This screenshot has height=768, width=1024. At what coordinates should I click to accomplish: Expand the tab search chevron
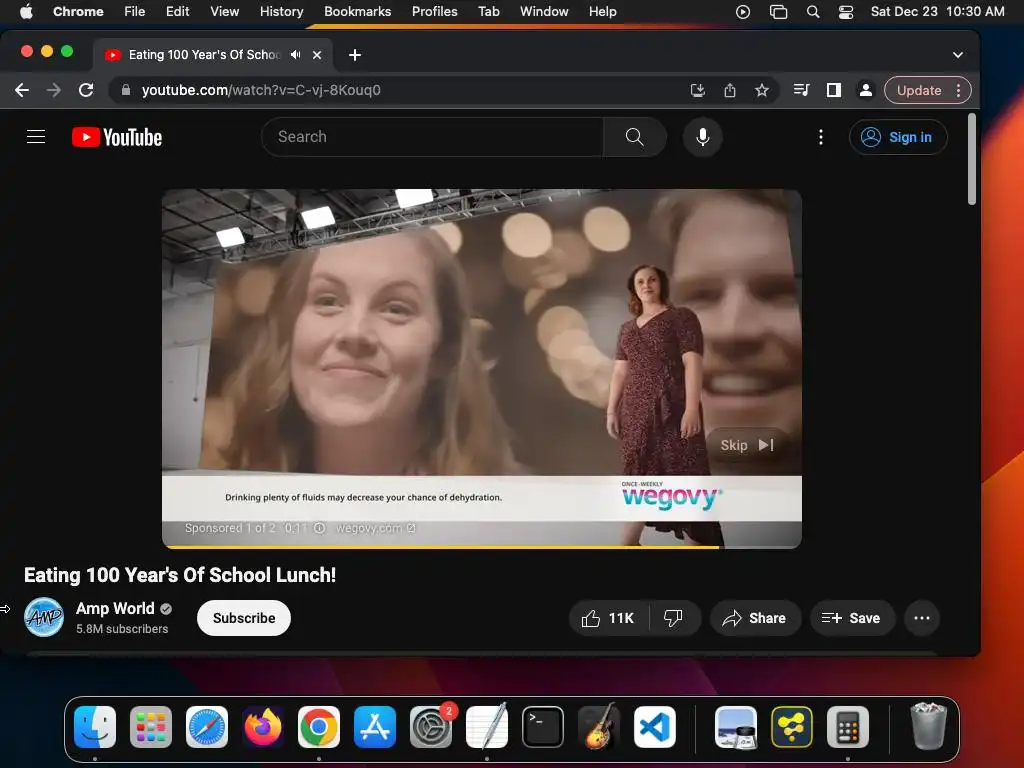957,55
